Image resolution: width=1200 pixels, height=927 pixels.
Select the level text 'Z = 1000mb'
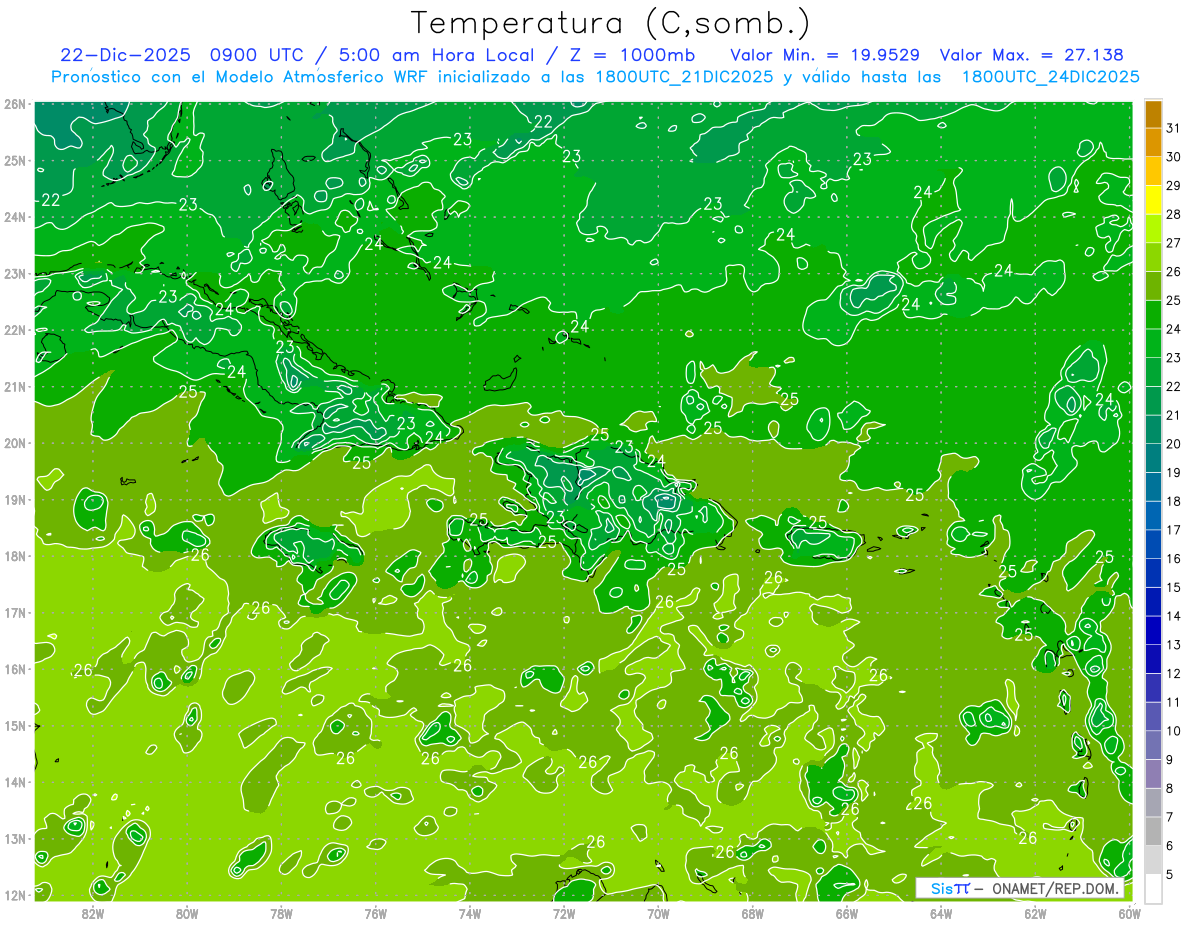[x=630, y=55]
